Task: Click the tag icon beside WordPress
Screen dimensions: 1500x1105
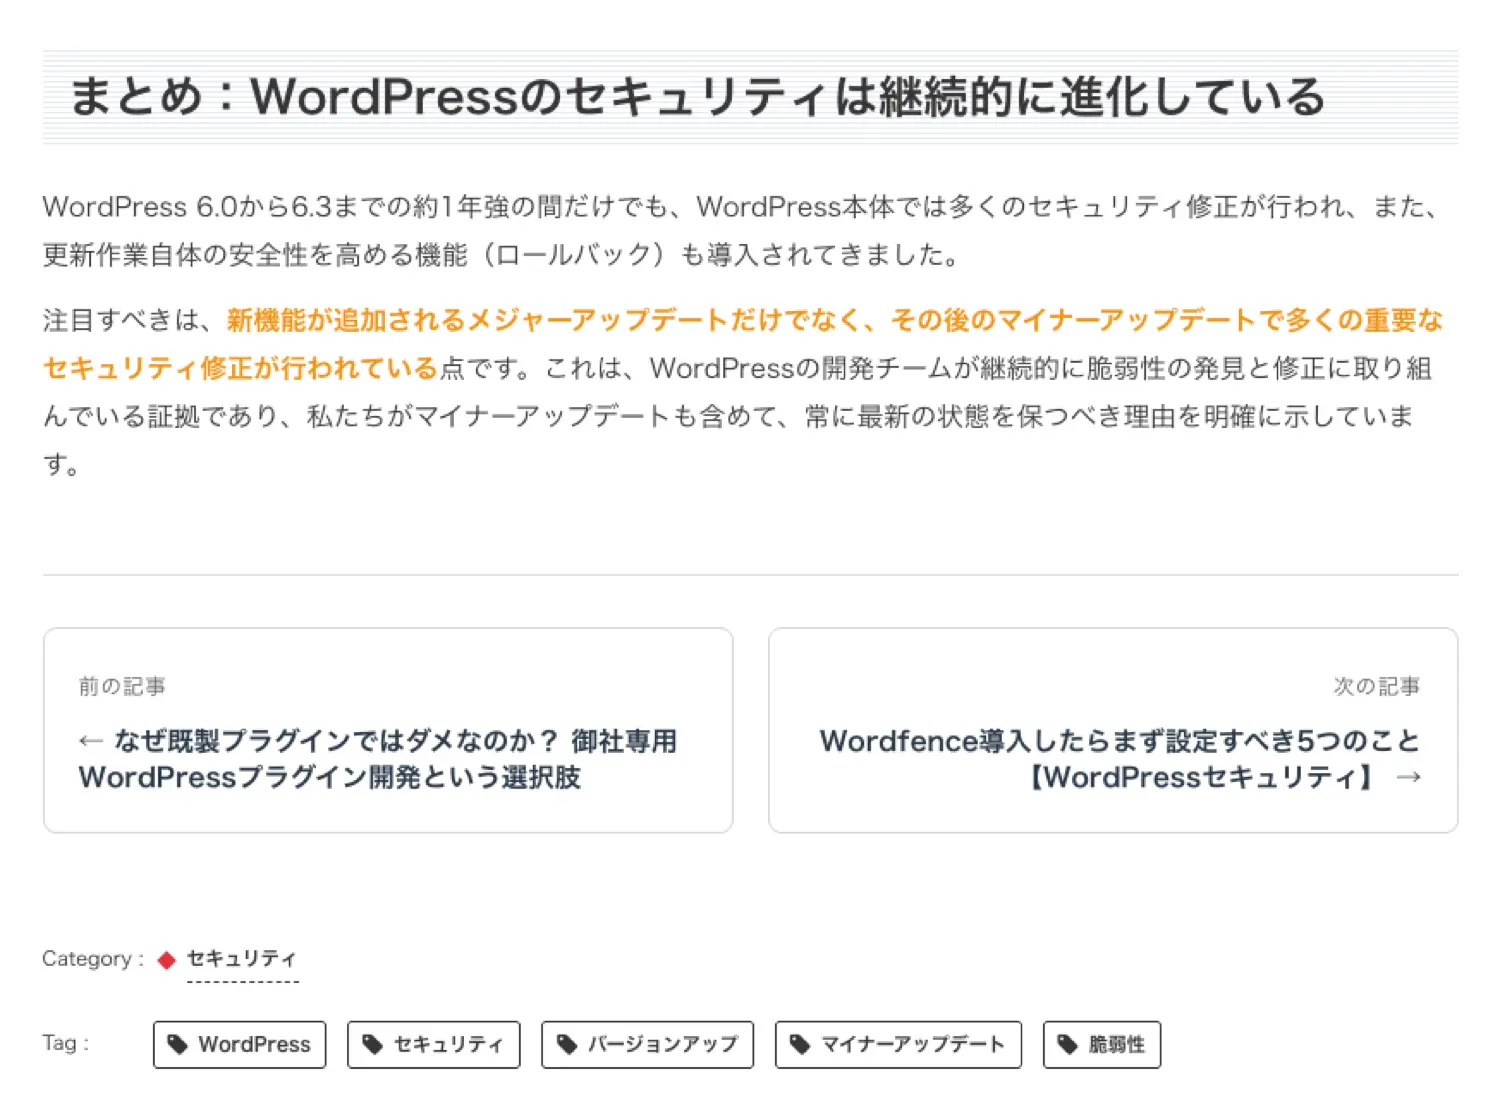Action: pyautogui.click(x=178, y=1044)
